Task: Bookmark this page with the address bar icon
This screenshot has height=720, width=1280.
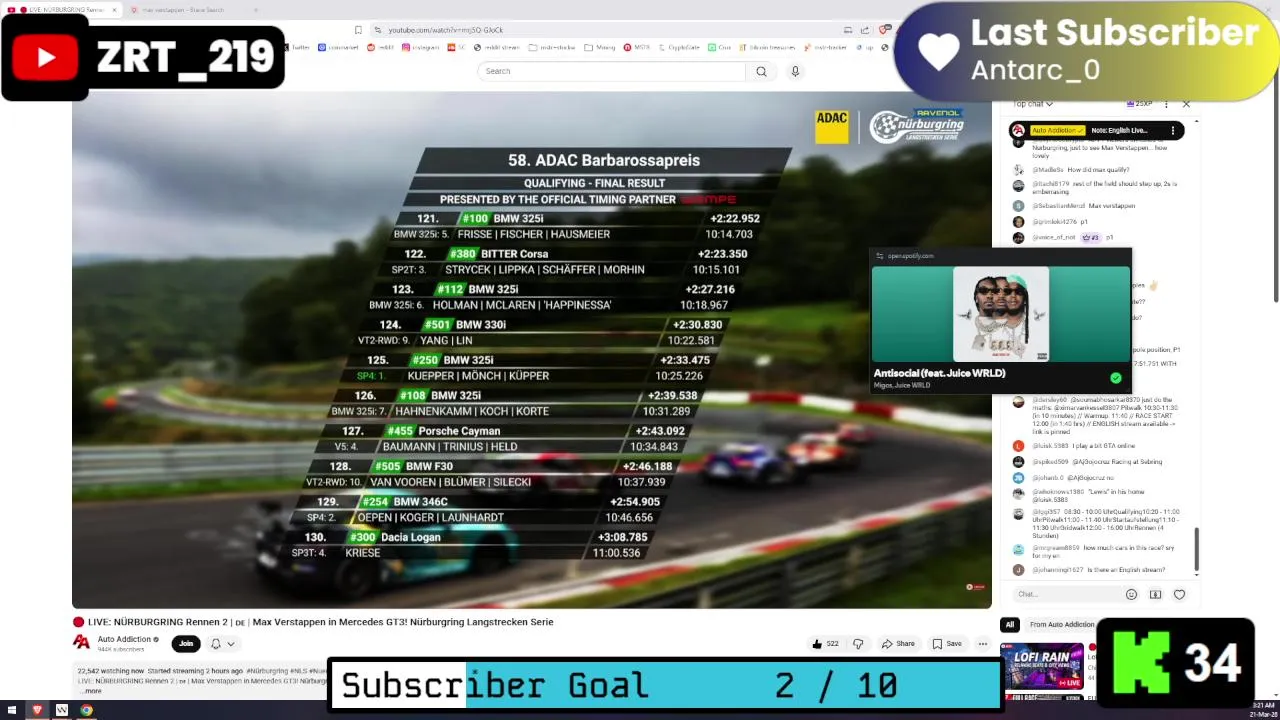Action: click(358, 30)
